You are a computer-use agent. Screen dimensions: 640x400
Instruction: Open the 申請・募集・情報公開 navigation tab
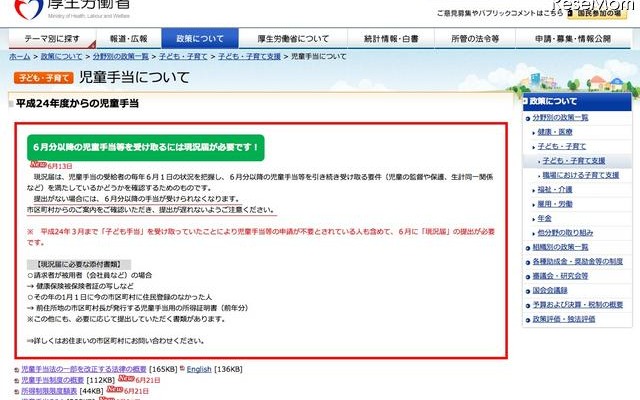click(x=573, y=39)
